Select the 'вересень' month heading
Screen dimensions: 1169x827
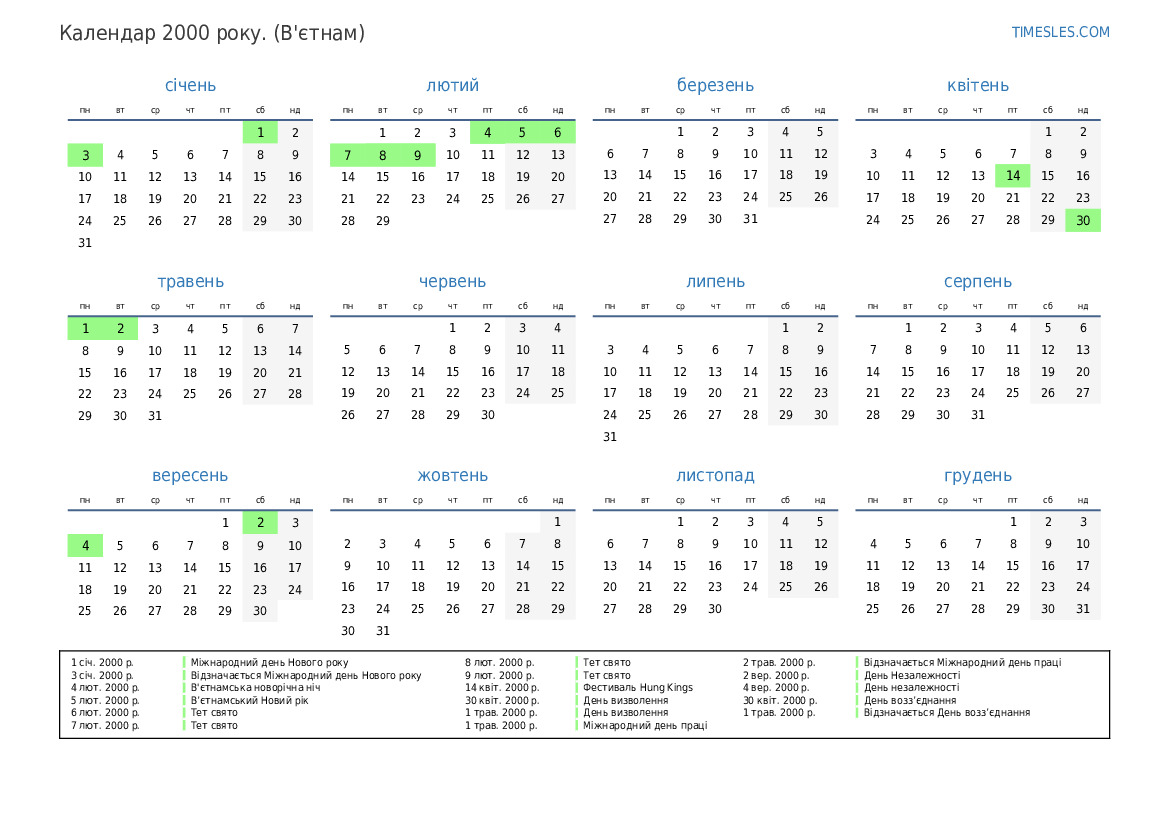point(190,476)
